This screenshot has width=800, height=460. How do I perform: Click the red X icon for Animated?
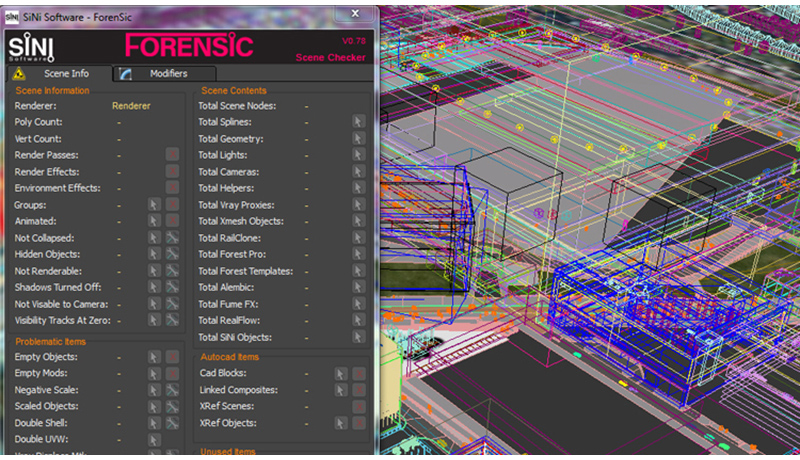[x=172, y=221]
